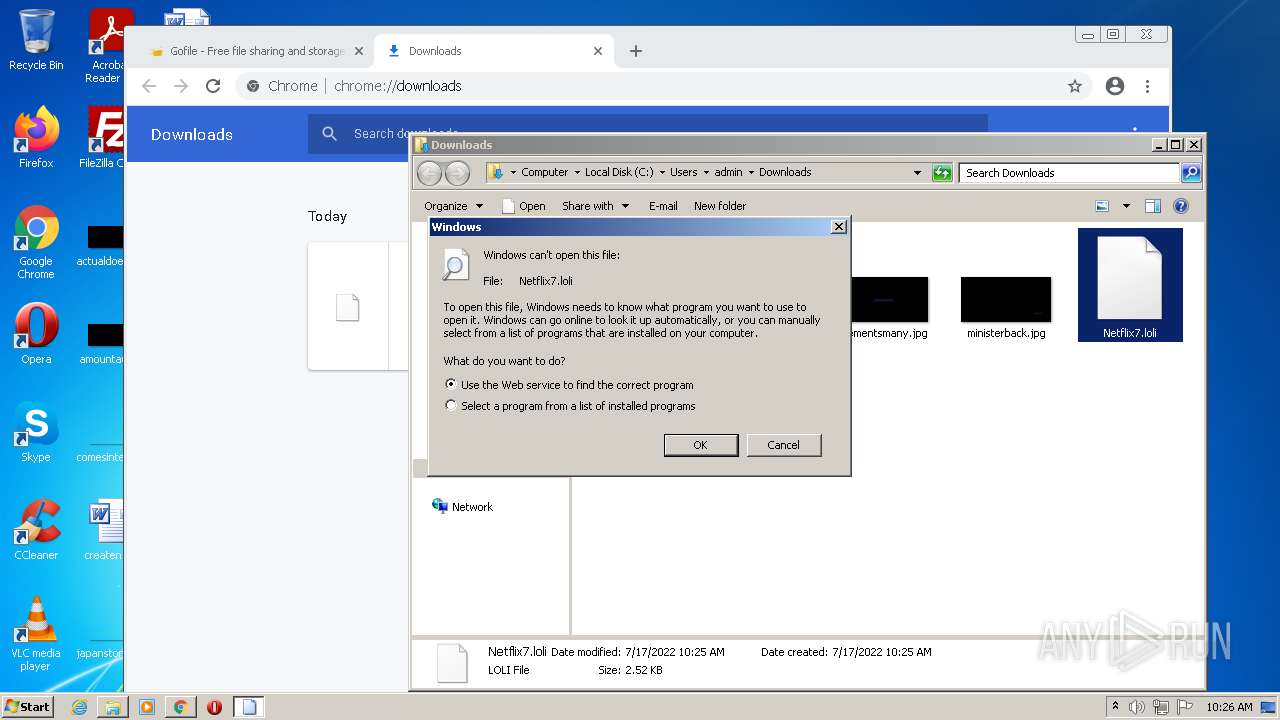The height and width of the screenshot is (720, 1280).
Task: Click the Downloads breadcrumb segment
Action: (x=785, y=173)
